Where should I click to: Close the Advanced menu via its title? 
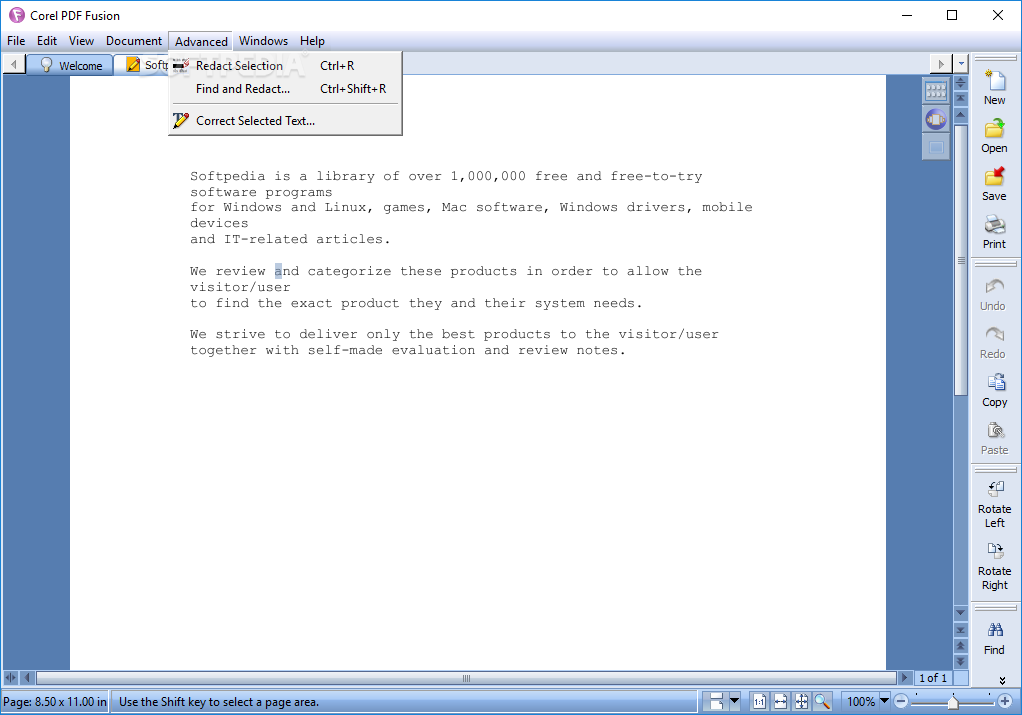coord(201,41)
